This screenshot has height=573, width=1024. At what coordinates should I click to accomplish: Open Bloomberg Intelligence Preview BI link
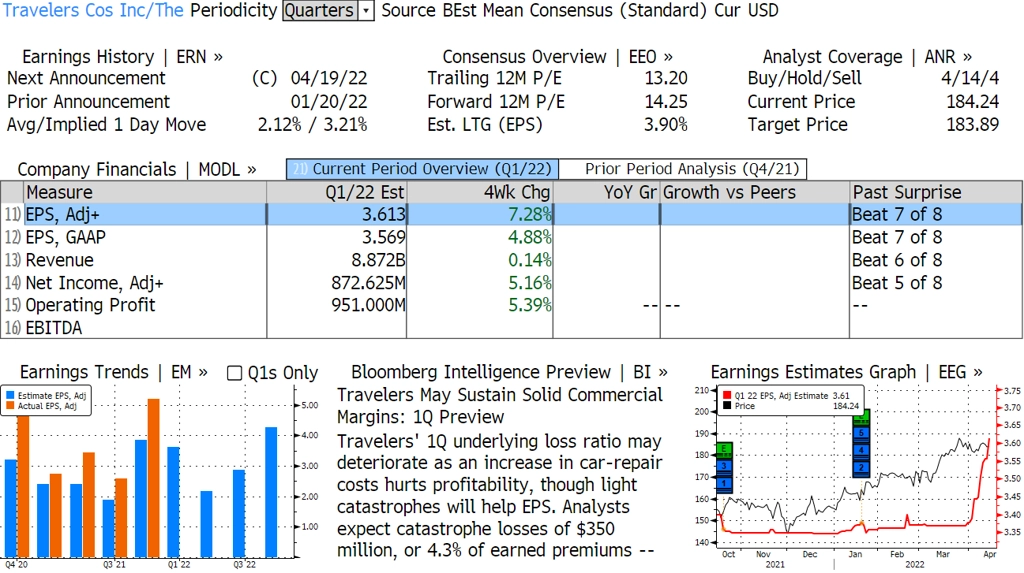(x=509, y=372)
